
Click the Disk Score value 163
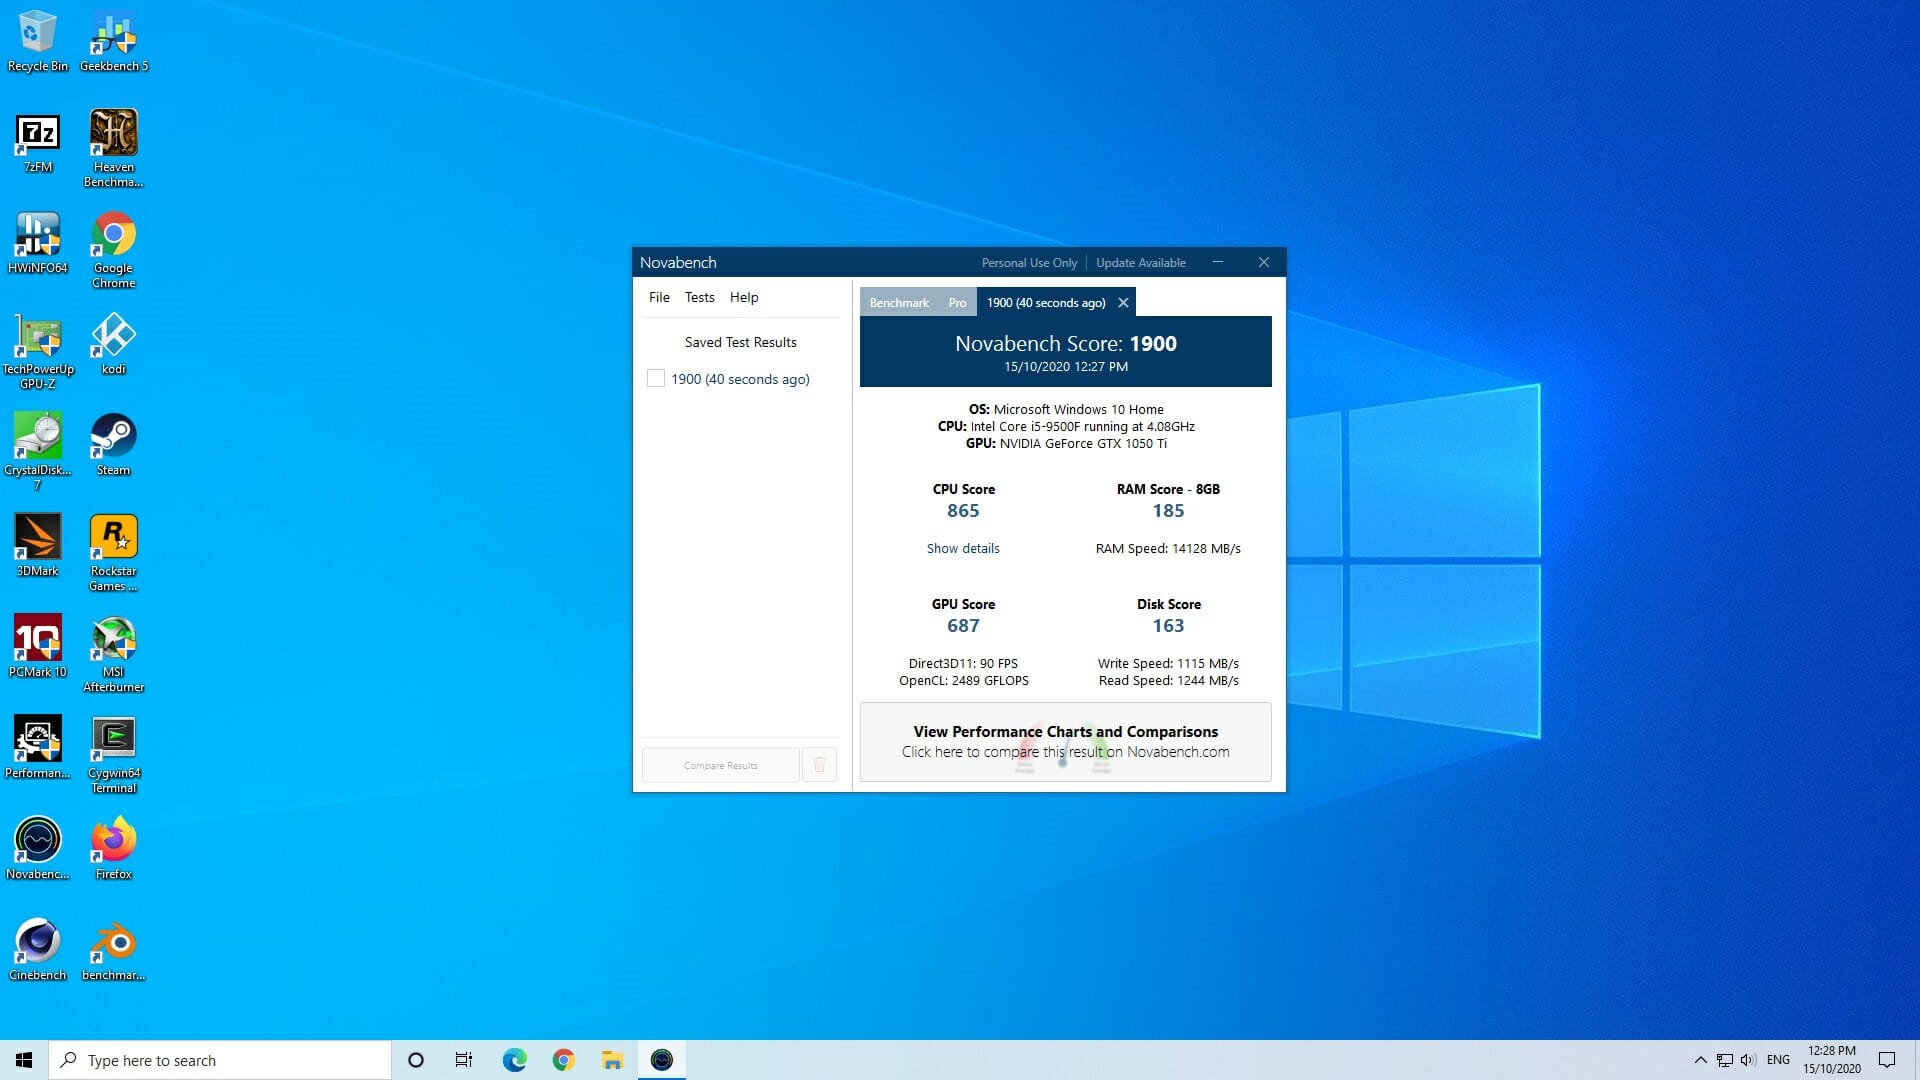coord(1168,625)
